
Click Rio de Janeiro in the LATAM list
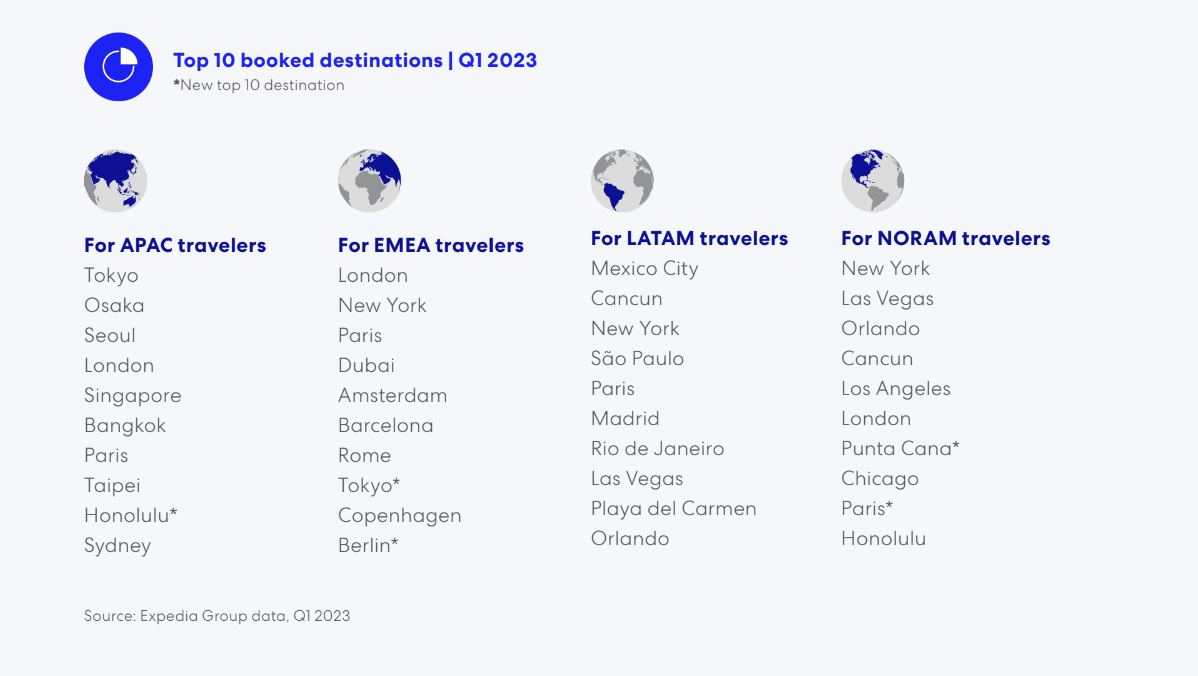point(658,448)
